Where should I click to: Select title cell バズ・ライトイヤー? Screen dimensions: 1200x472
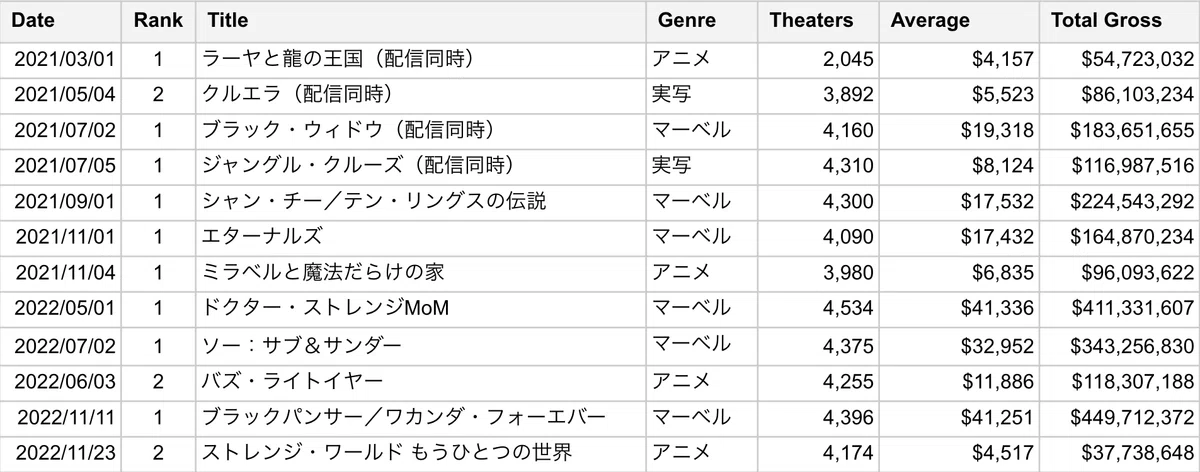[x=420, y=381]
